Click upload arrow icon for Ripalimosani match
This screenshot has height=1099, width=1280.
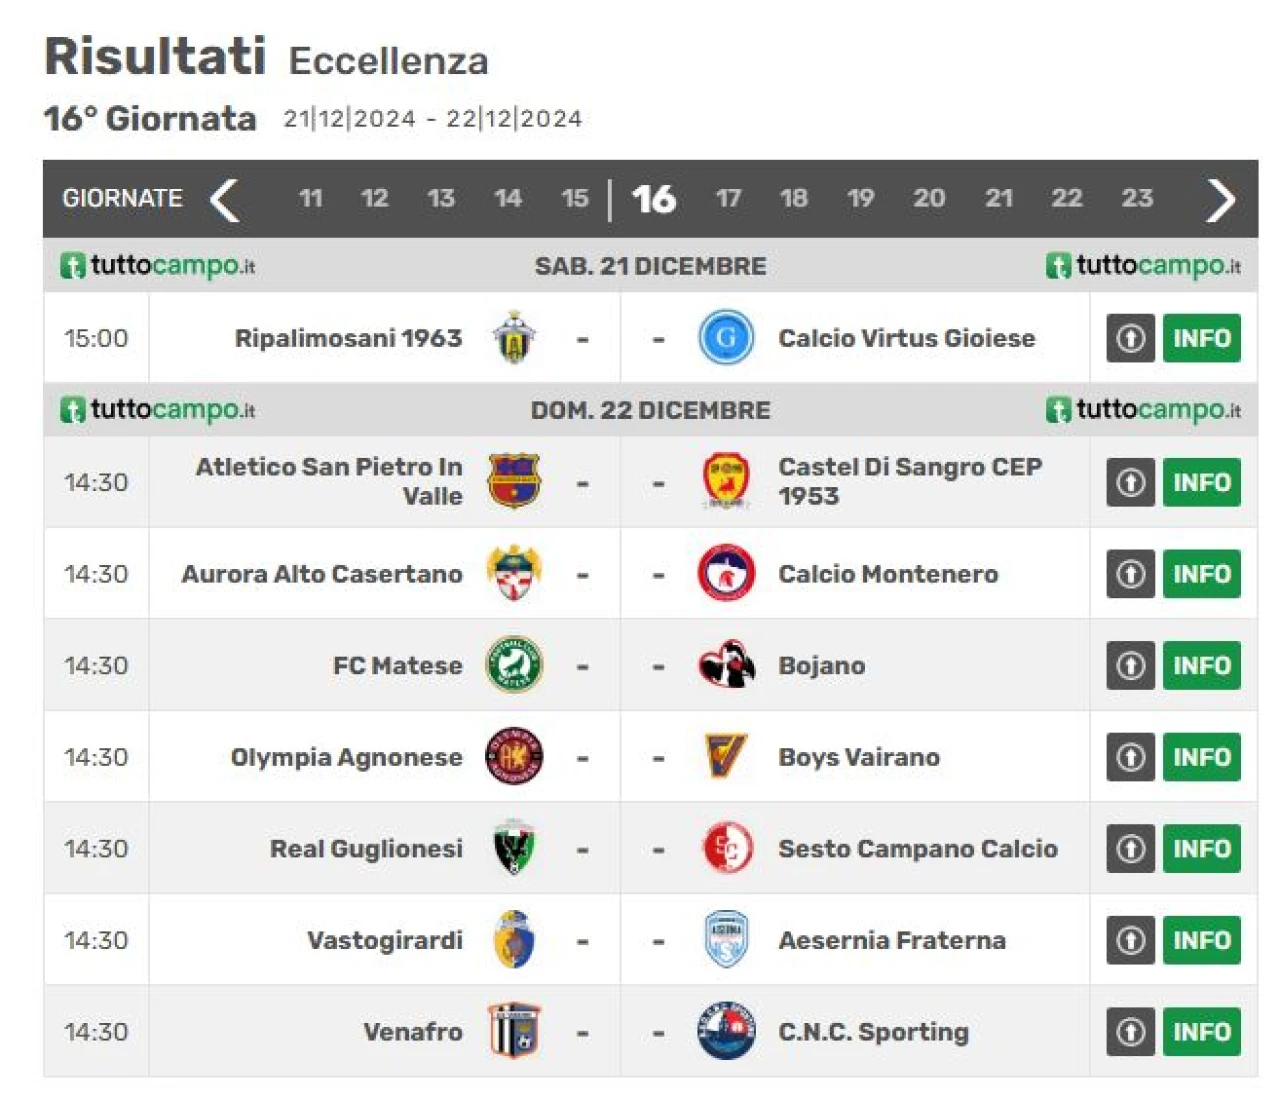(x=1130, y=338)
